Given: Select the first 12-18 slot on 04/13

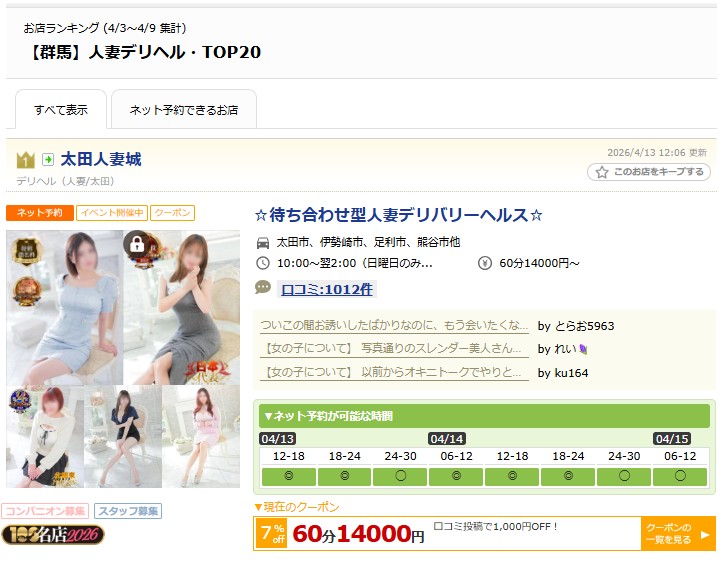Looking at the screenshot, I should pyautogui.click(x=288, y=476).
